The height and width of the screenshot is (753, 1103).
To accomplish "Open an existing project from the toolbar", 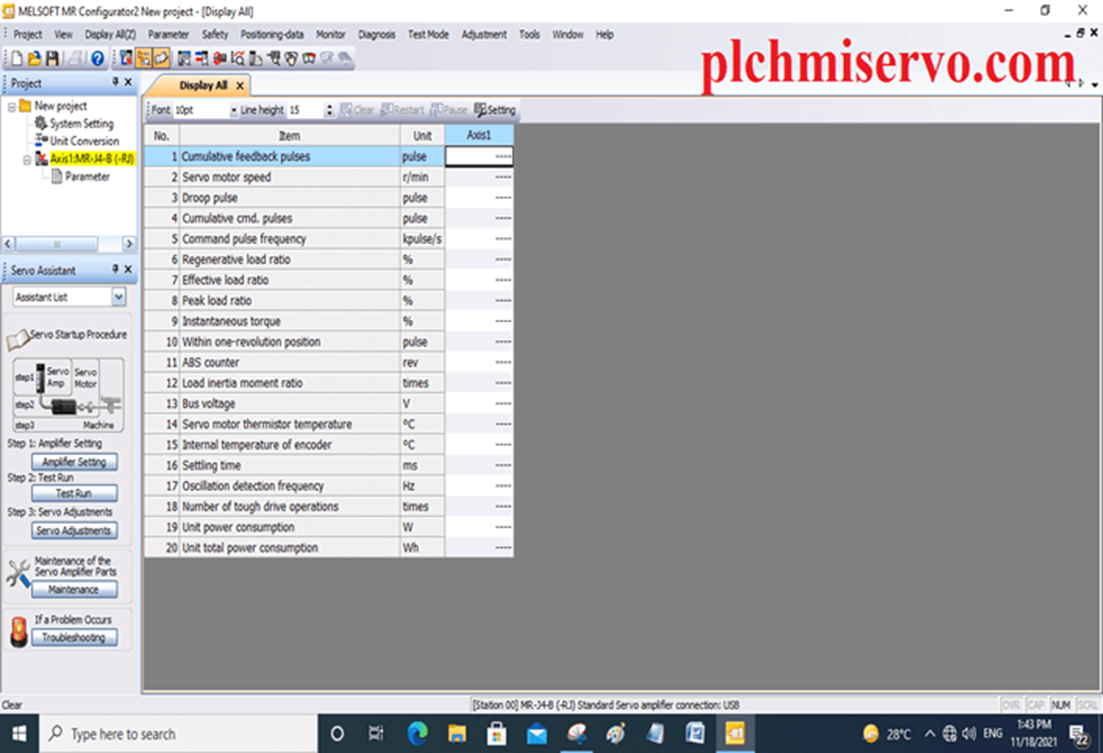I will point(33,57).
